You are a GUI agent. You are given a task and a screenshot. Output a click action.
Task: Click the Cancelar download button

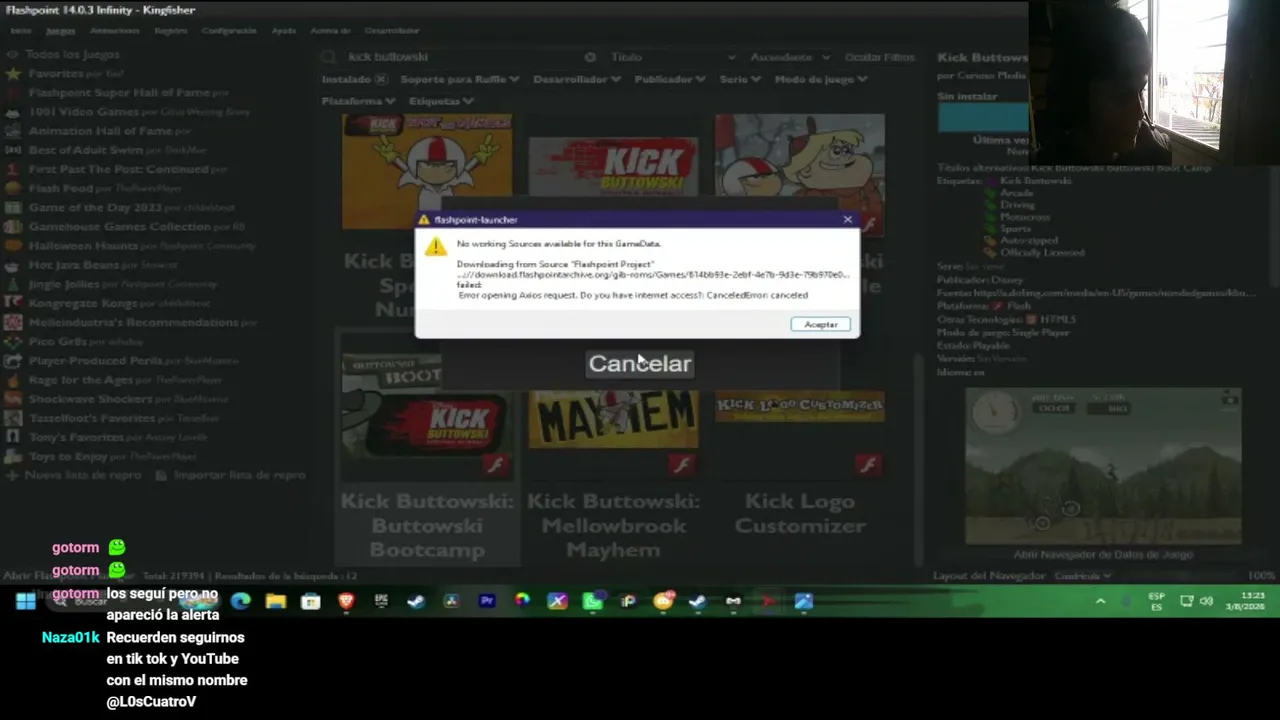click(640, 364)
